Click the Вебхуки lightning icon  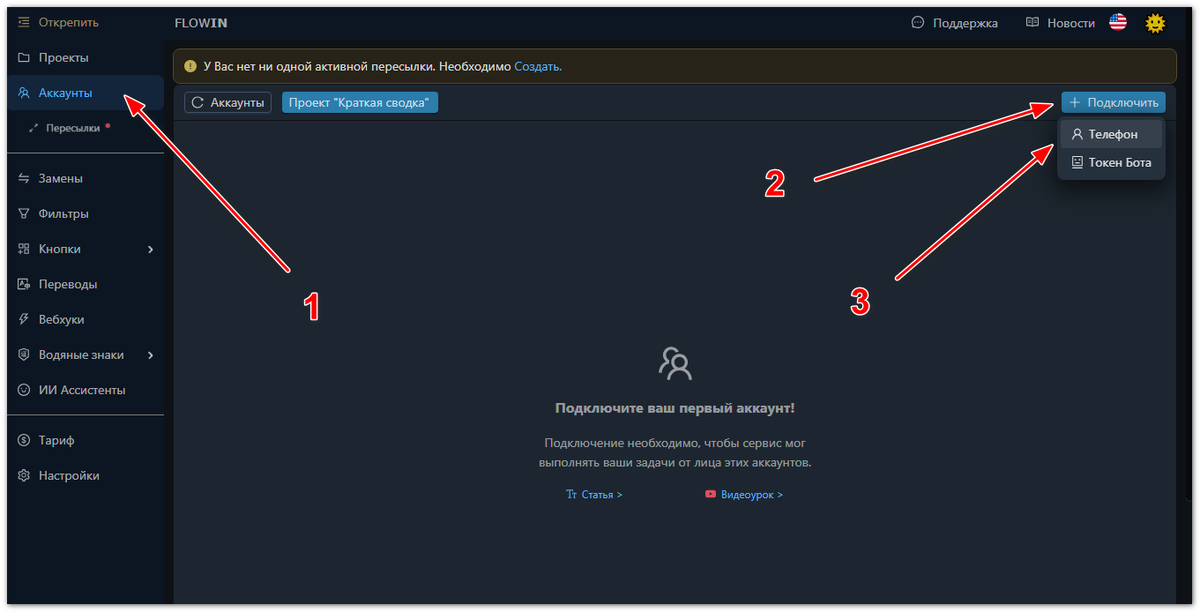click(x=24, y=319)
